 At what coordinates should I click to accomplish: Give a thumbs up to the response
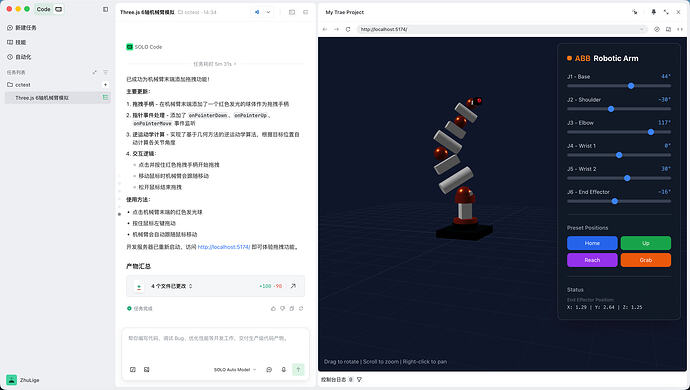coord(273,309)
